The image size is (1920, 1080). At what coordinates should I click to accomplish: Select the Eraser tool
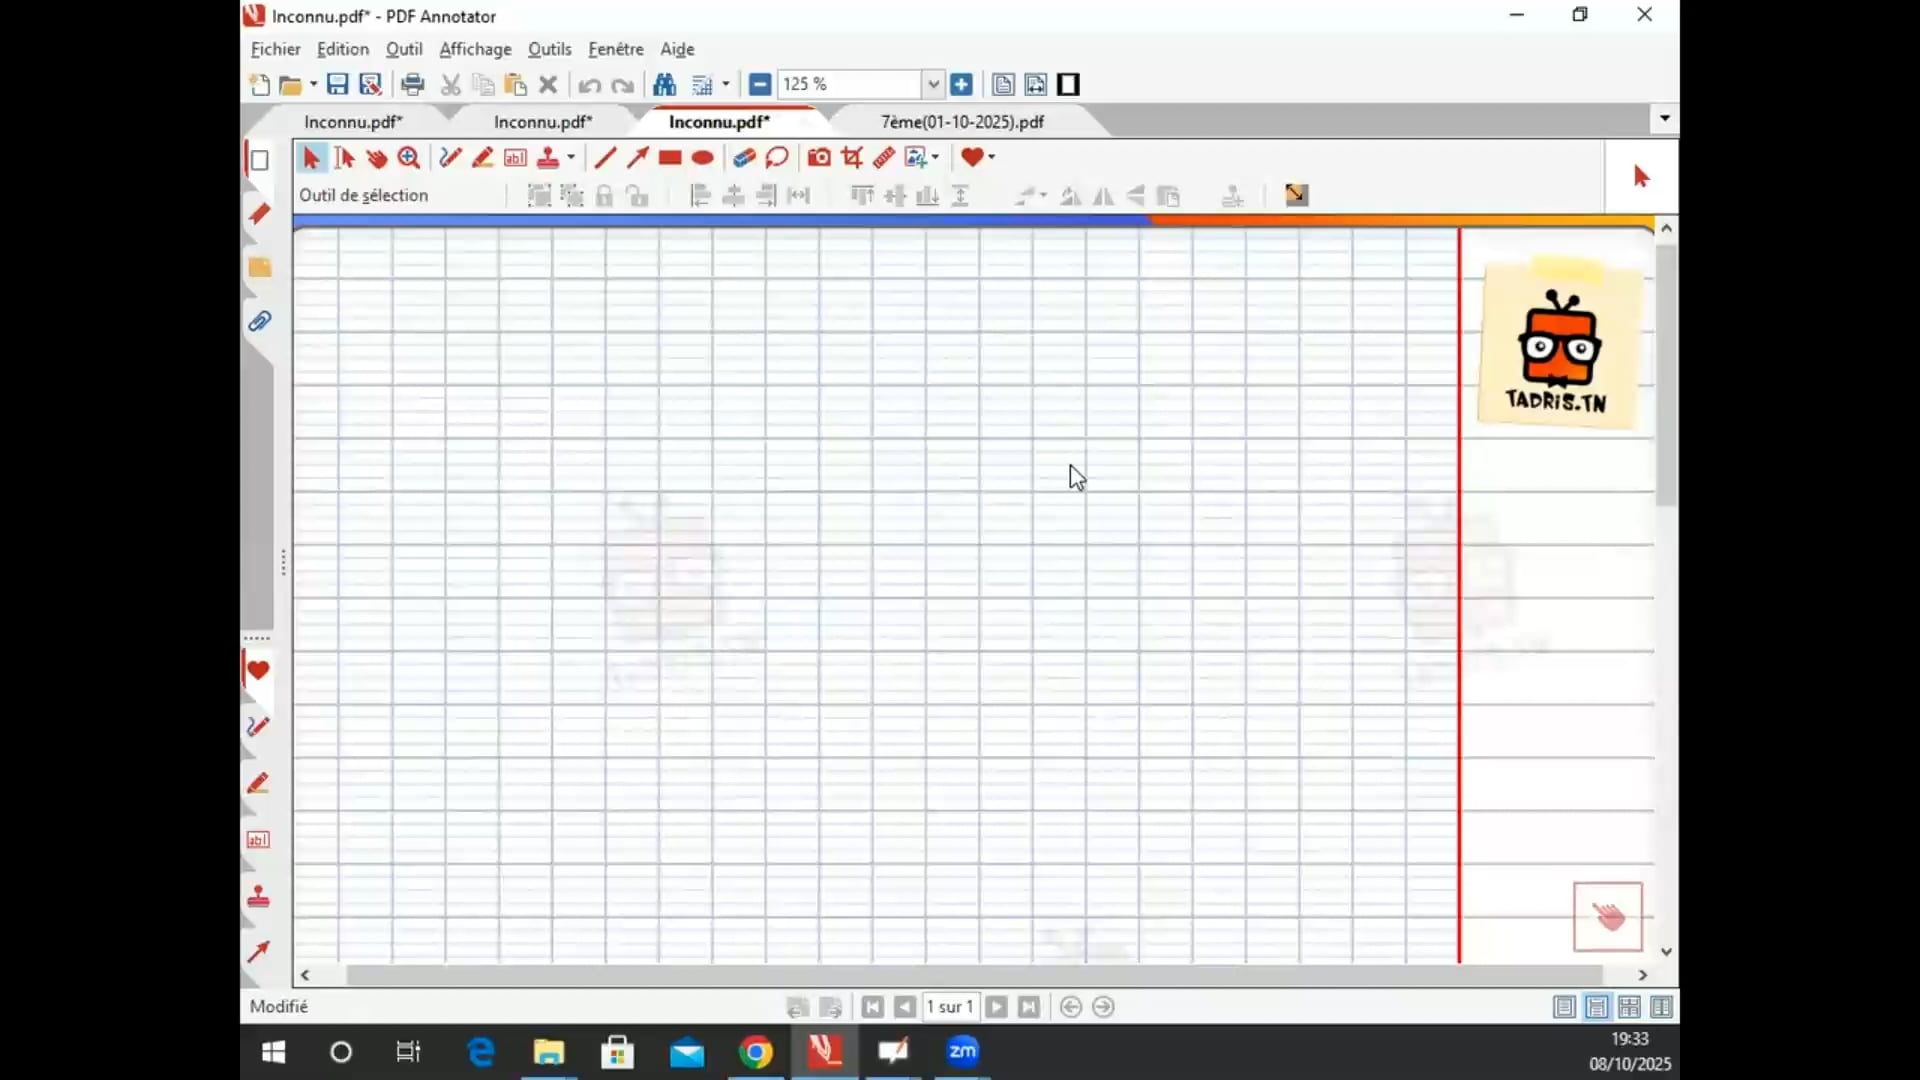pos(743,157)
